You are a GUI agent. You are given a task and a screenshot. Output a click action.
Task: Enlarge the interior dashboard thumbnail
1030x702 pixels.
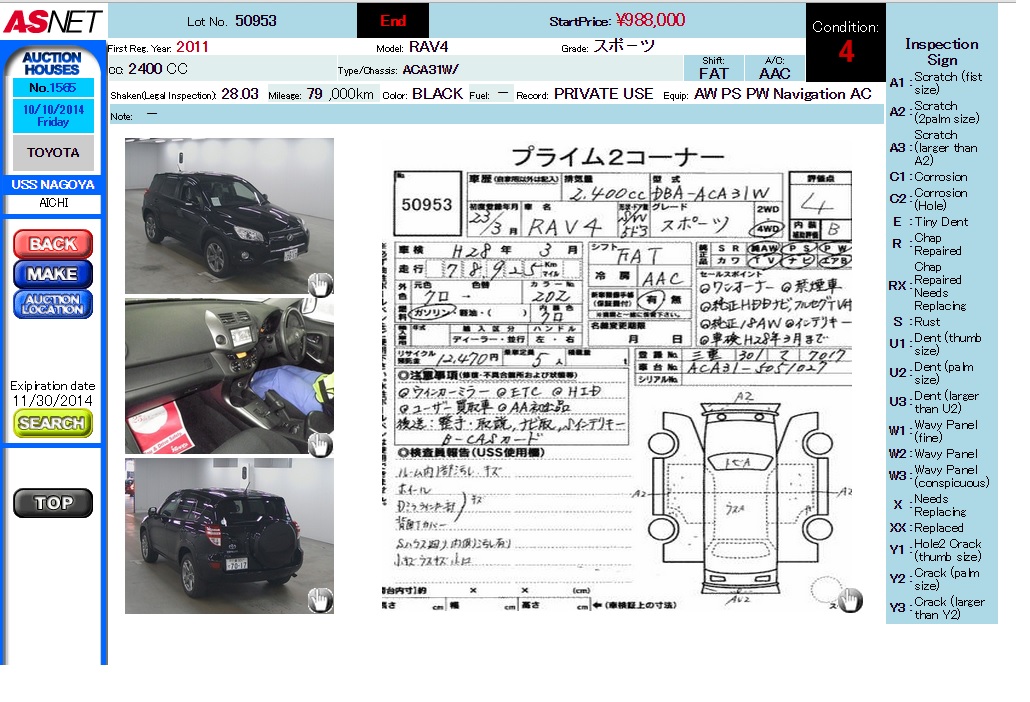pos(229,375)
